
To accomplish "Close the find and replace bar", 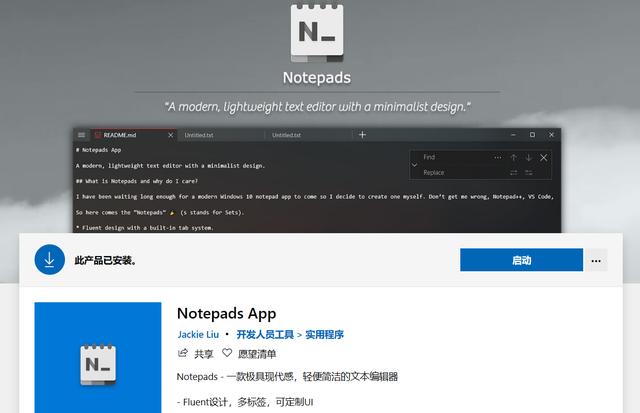I will [544, 158].
